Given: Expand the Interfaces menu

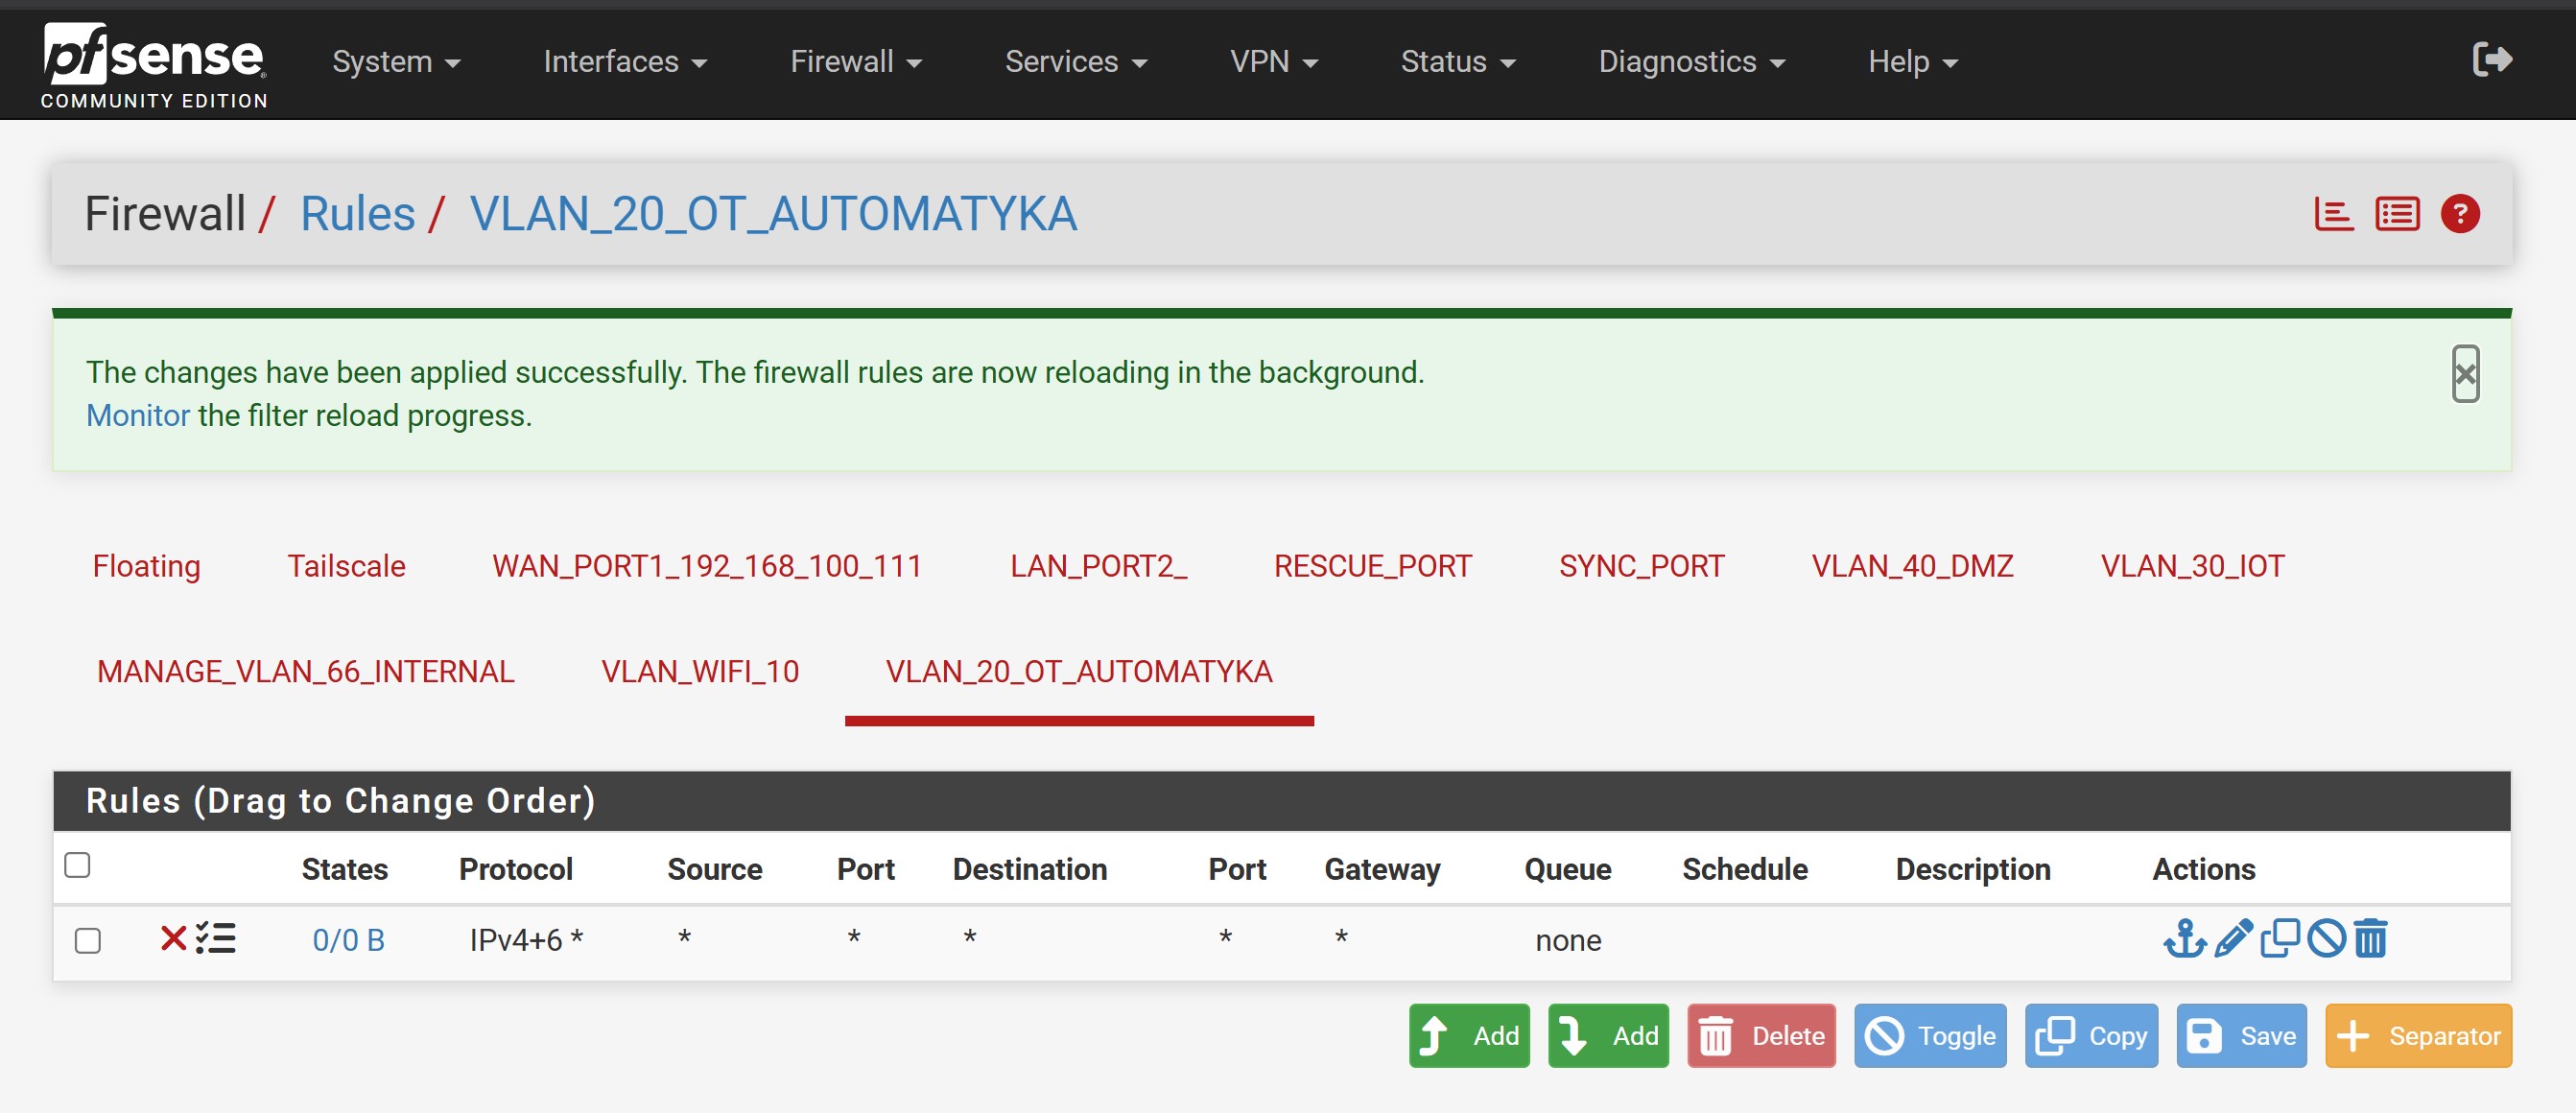Looking at the screenshot, I should point(625,62).
